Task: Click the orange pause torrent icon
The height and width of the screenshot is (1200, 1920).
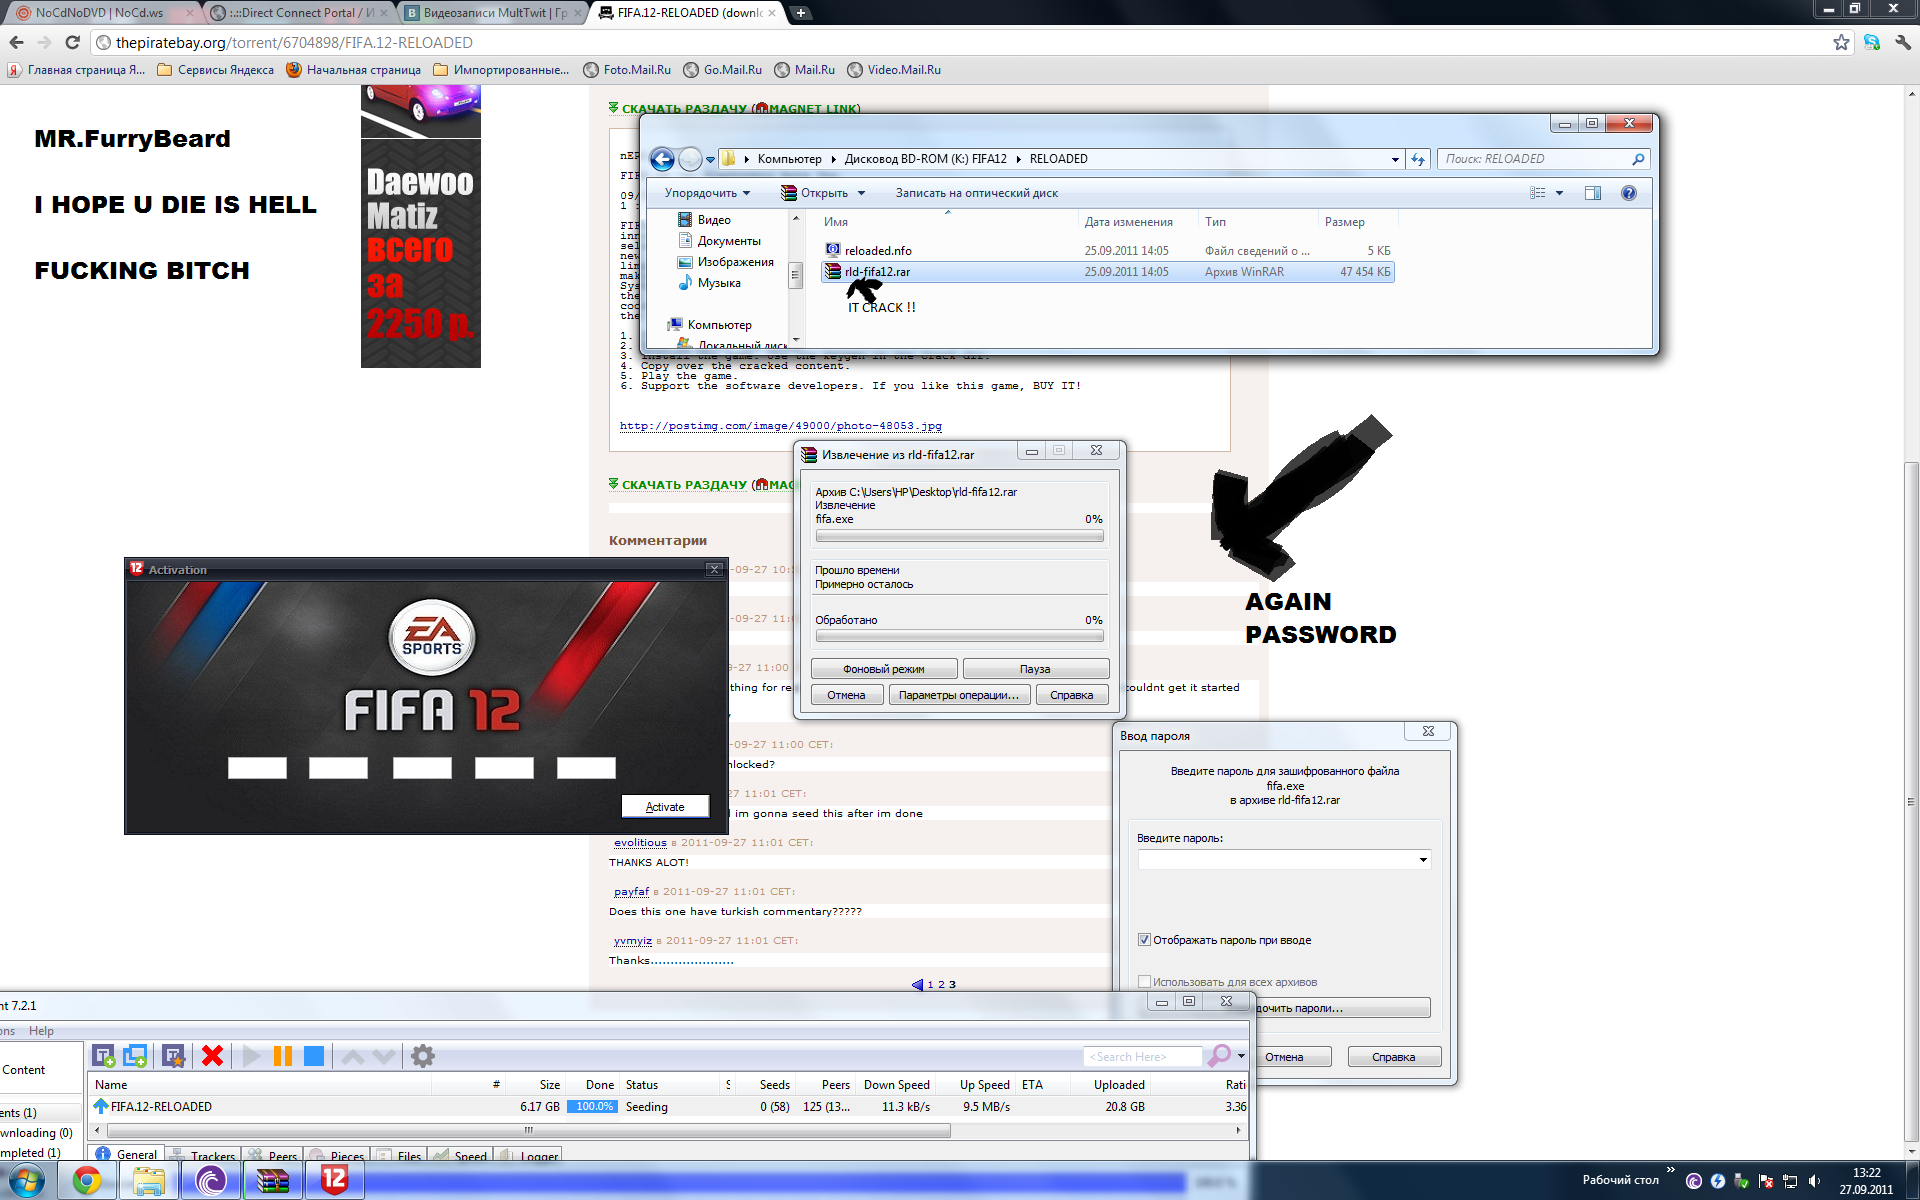Action: pyautogui.click(x=283, y=1056)
